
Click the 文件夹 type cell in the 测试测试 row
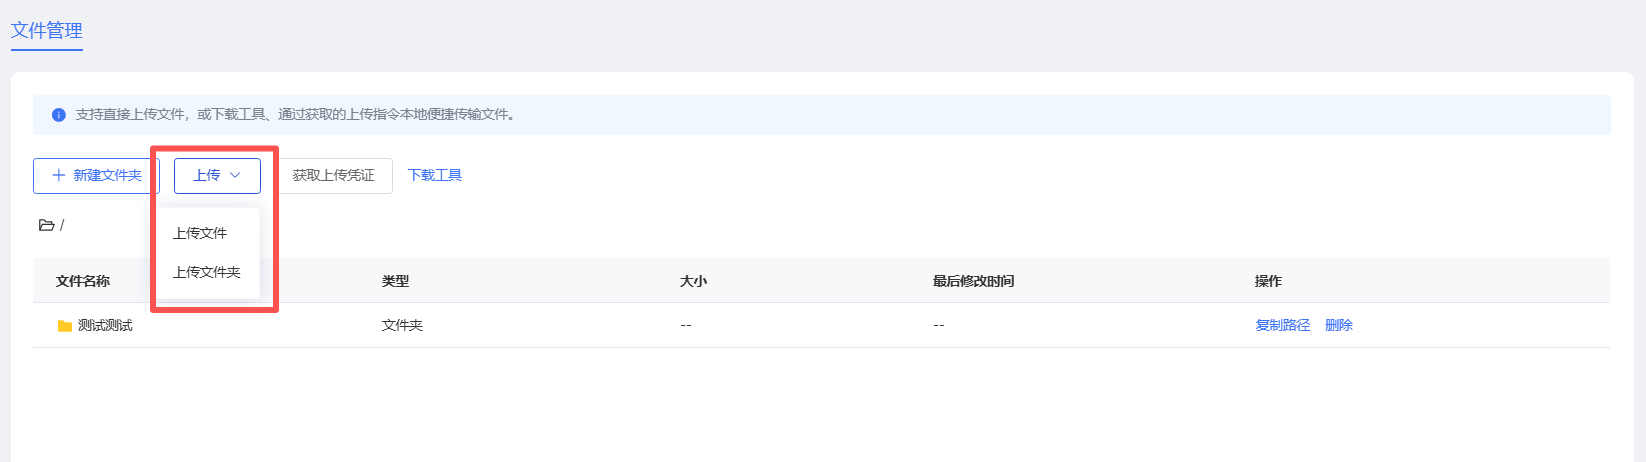pyautogui.click(x=402, y=325)
